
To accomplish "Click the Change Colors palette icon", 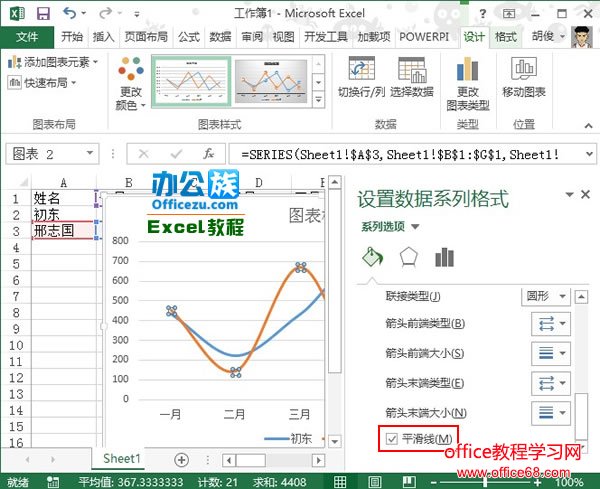I will [x=131, y=68].
